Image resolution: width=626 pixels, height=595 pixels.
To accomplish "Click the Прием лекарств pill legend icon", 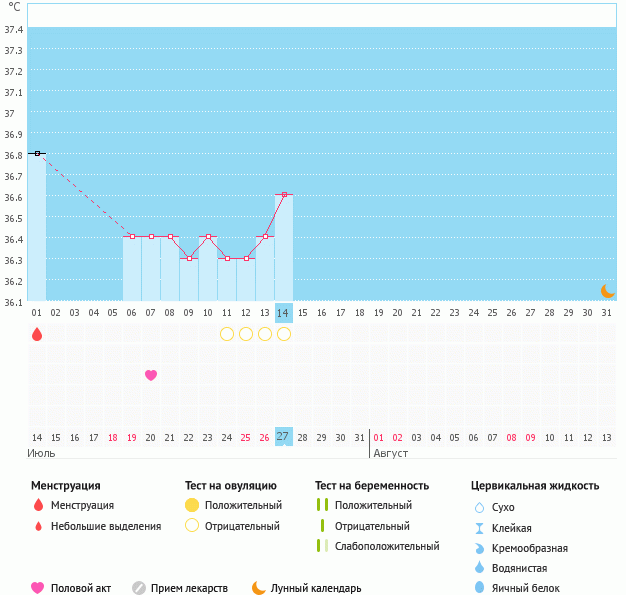I will 139,588.
